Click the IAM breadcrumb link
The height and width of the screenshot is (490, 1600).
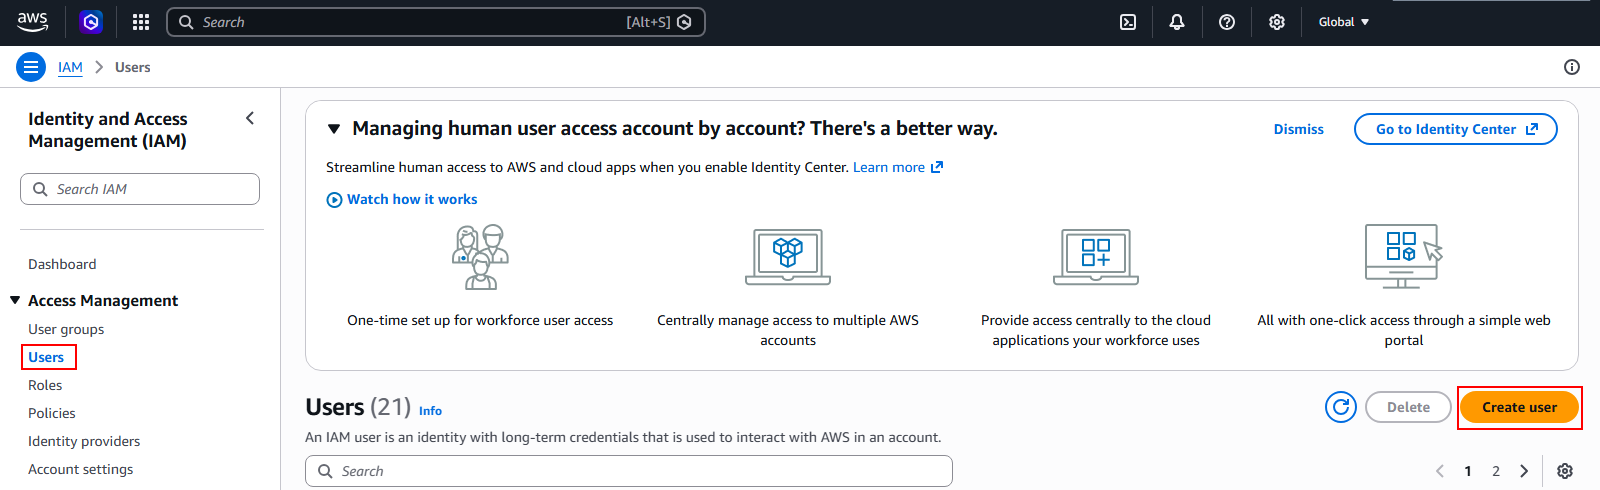tap(70, 67)
